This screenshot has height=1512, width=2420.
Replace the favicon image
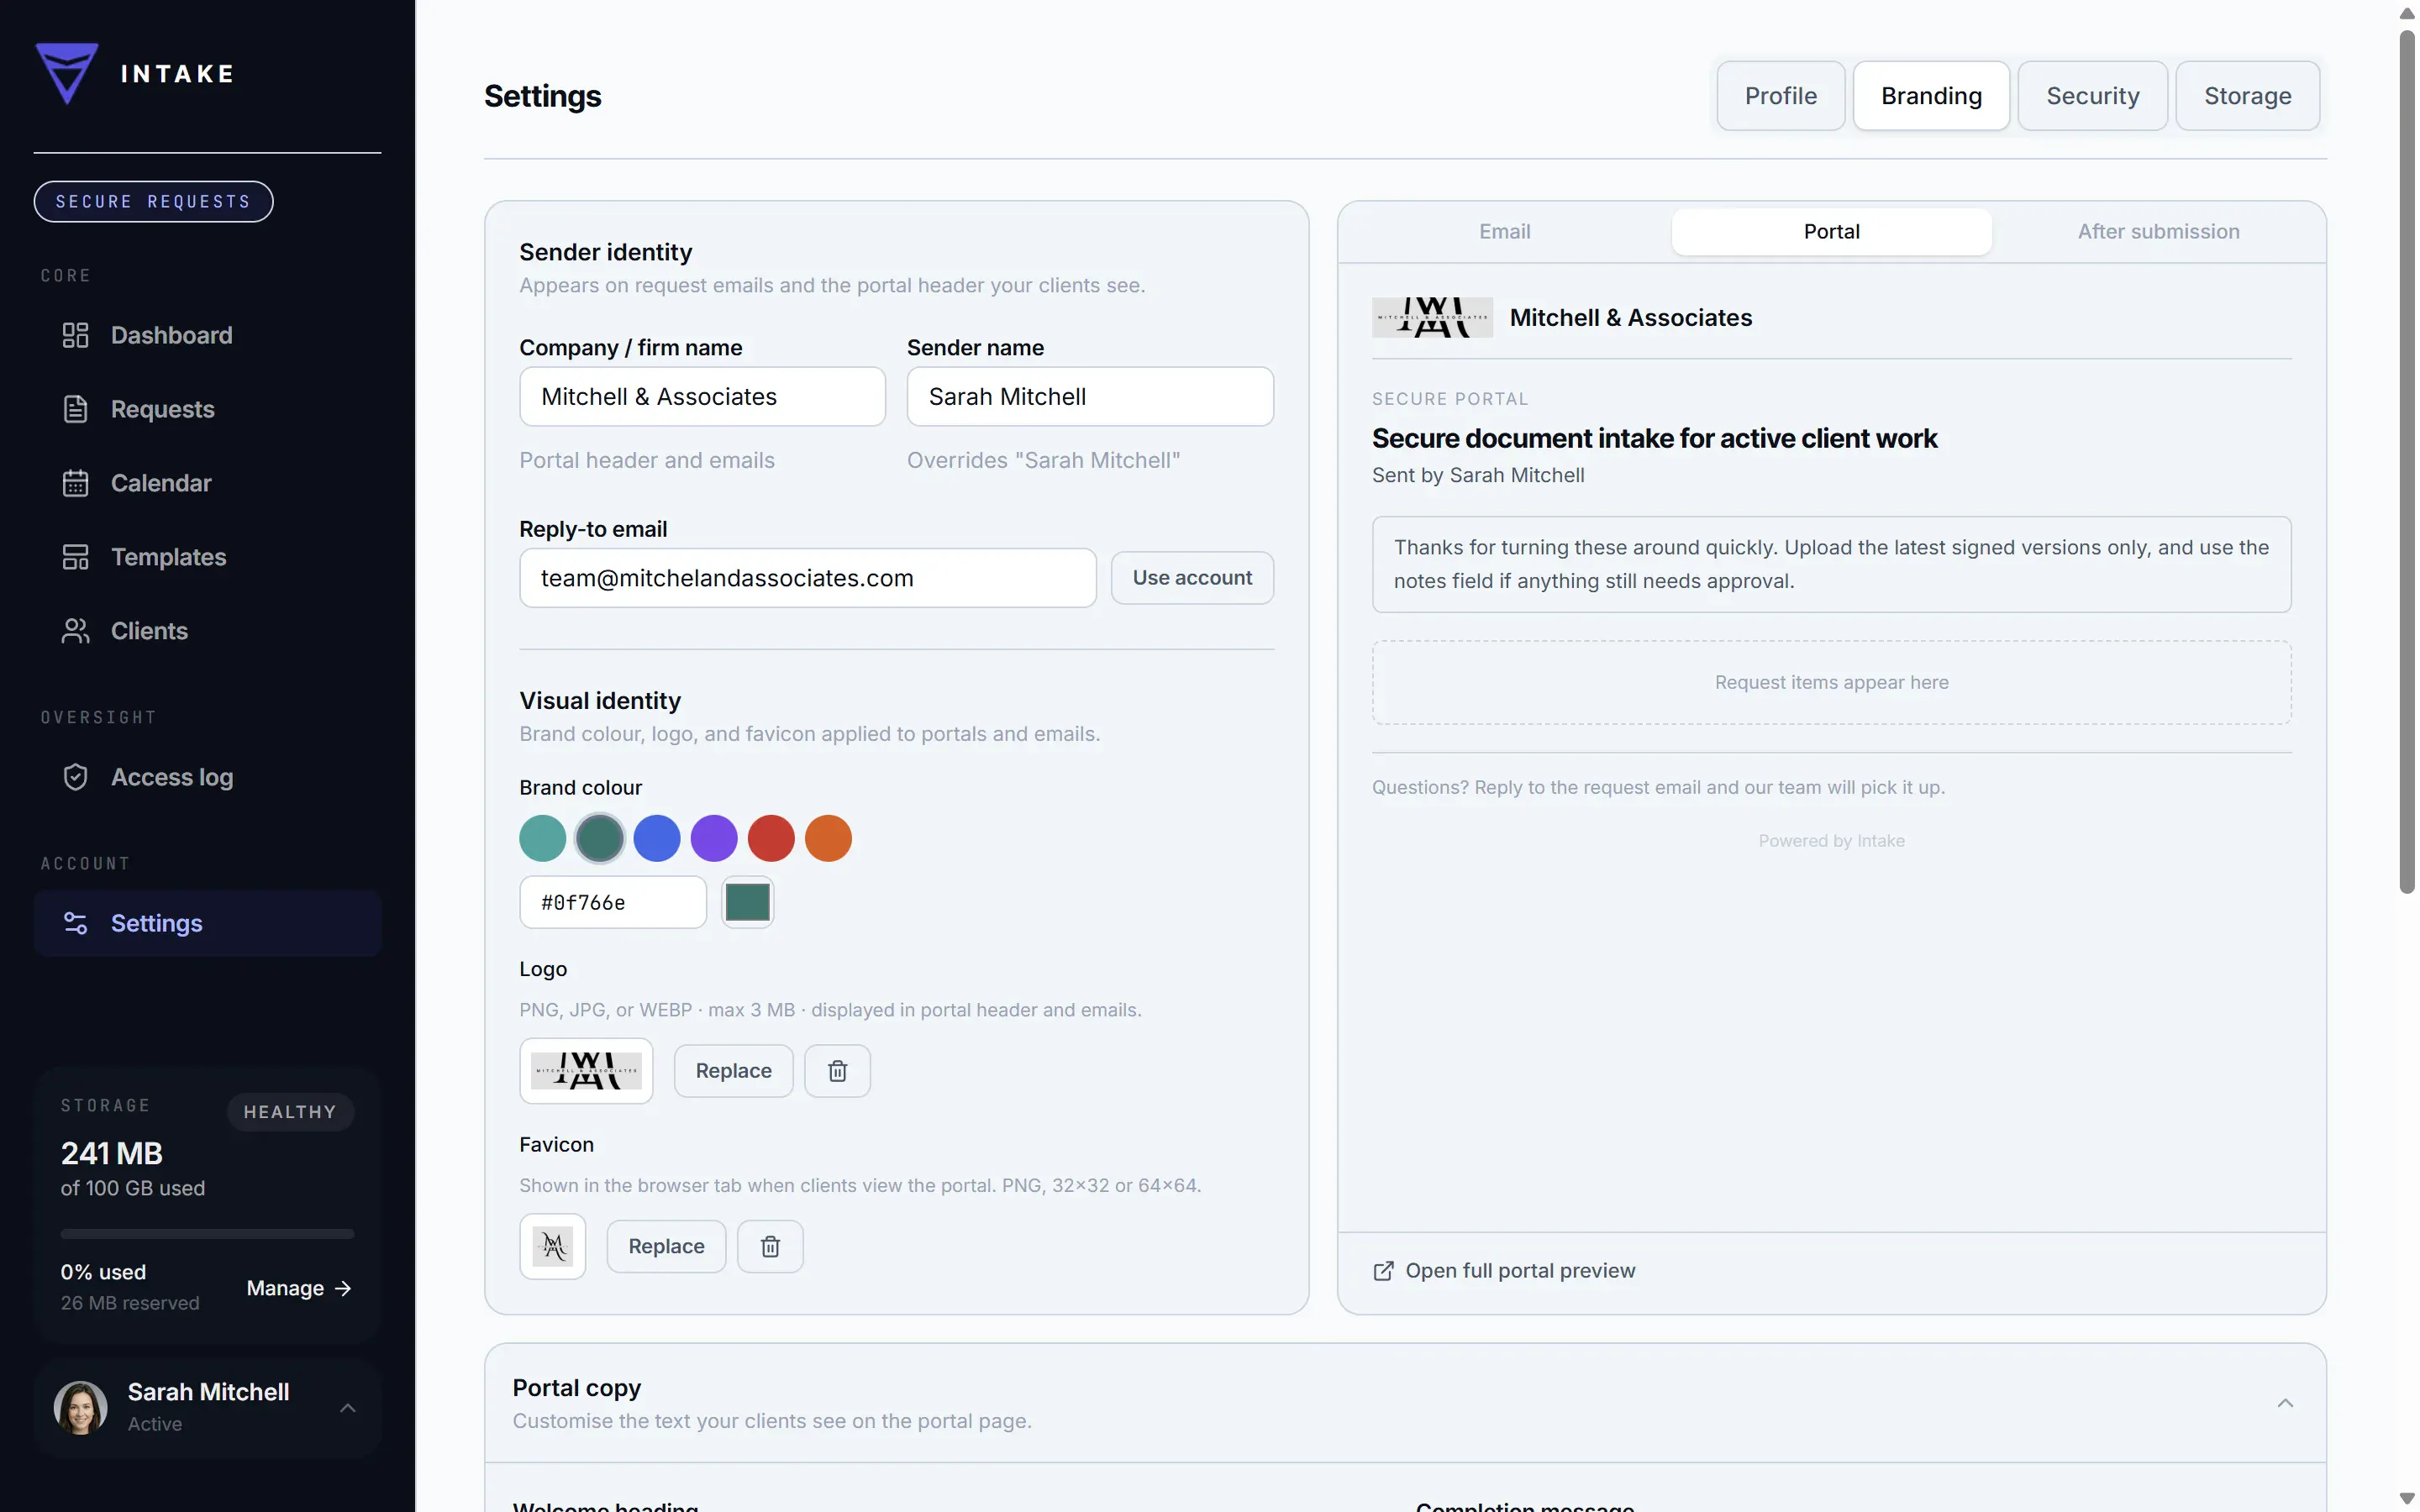[x=666, y=1246]
